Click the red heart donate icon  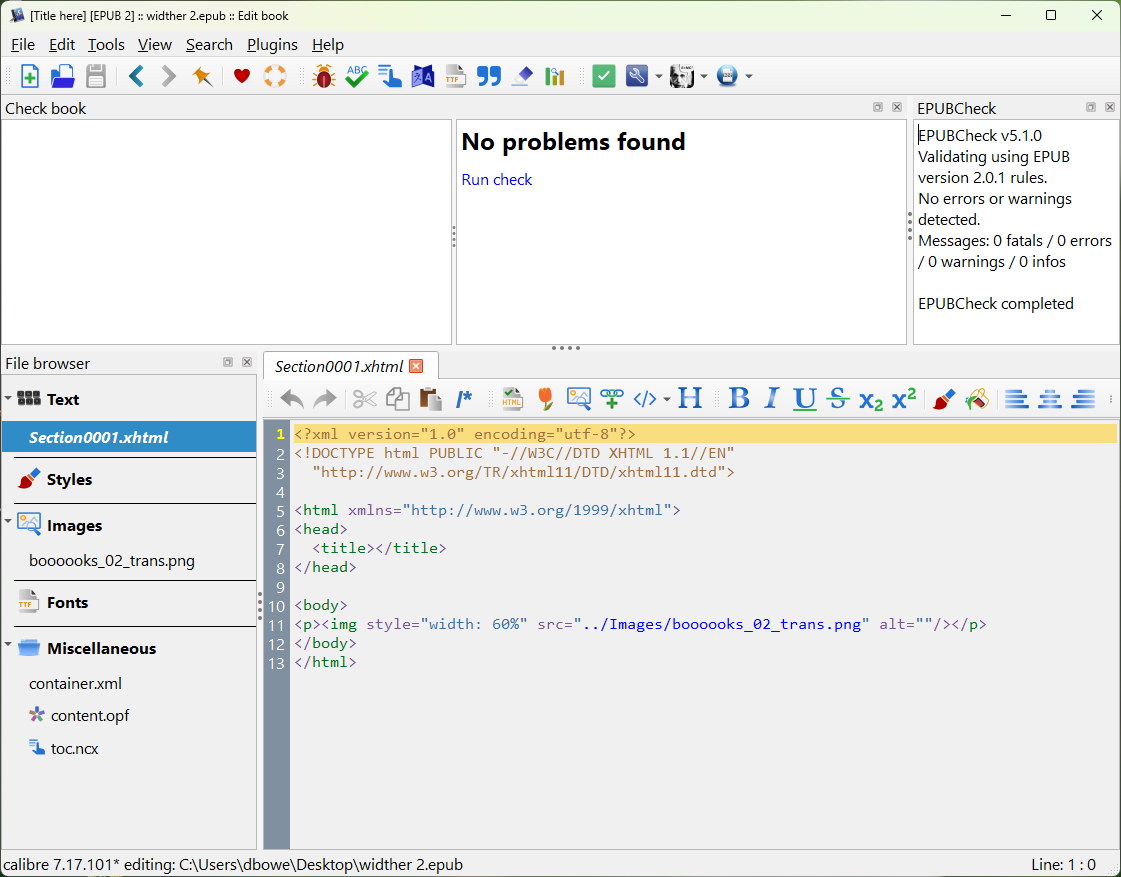(x=241, y=76)
